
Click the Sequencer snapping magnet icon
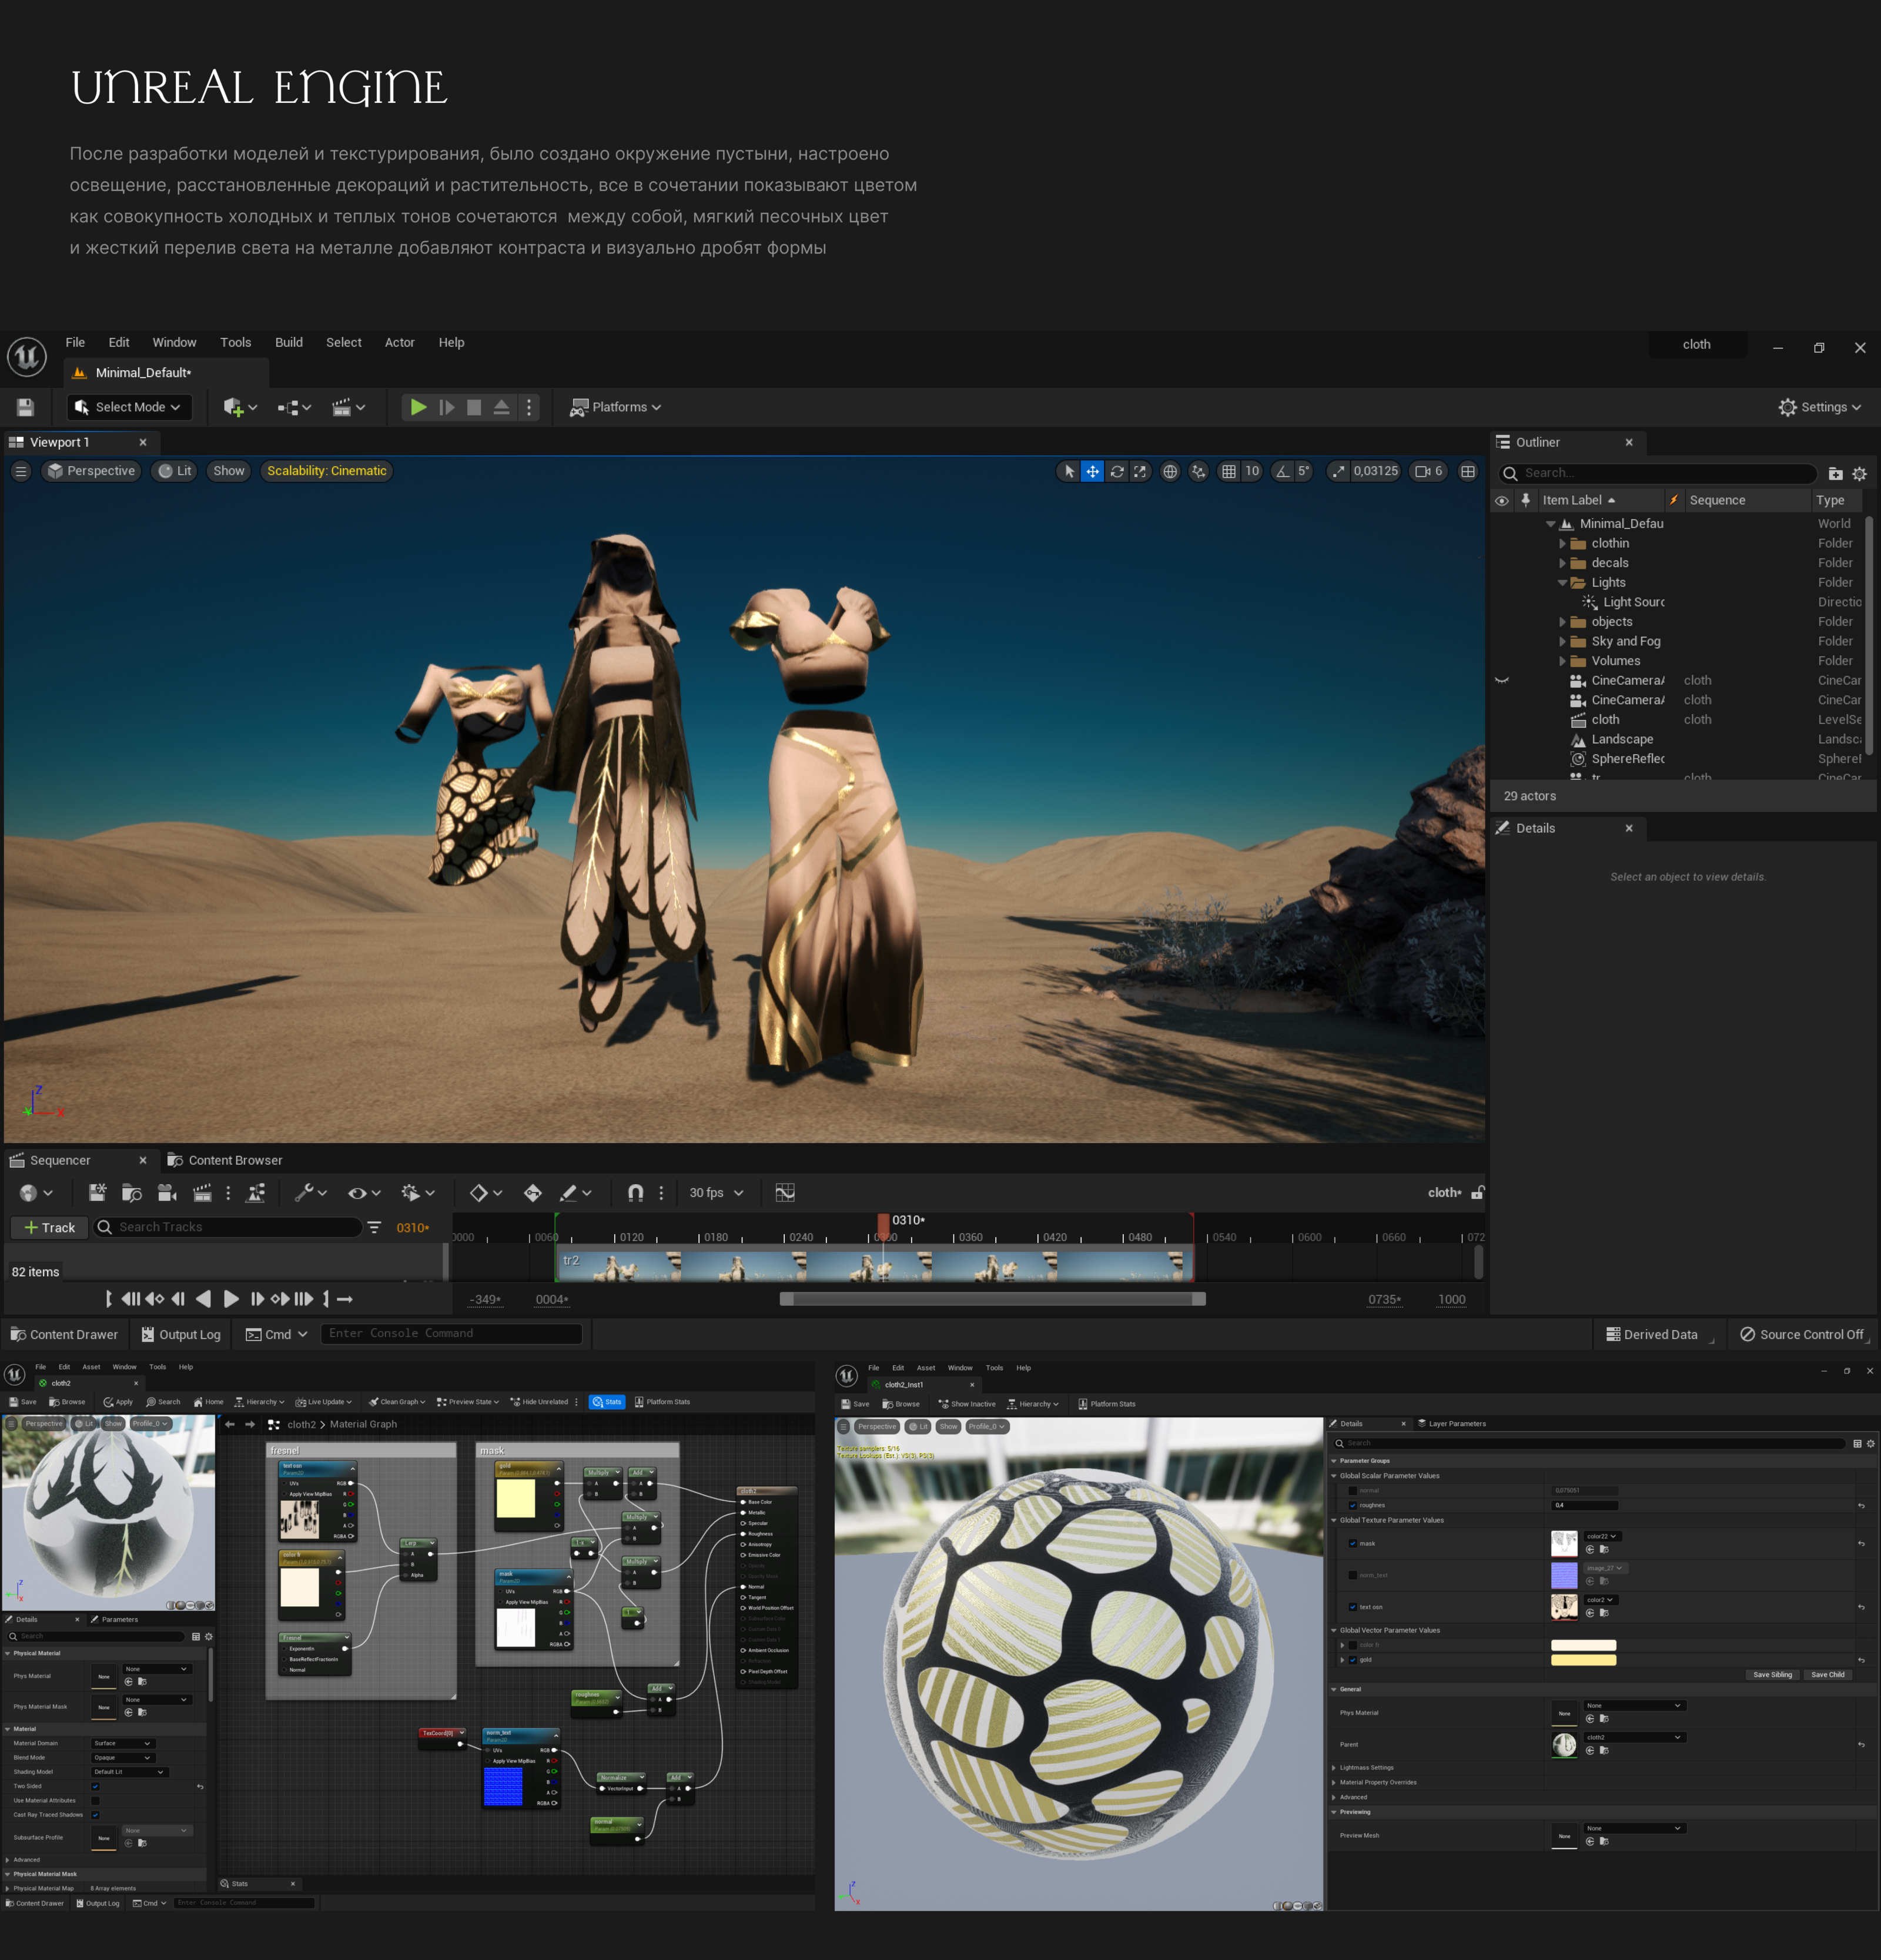635,1192
